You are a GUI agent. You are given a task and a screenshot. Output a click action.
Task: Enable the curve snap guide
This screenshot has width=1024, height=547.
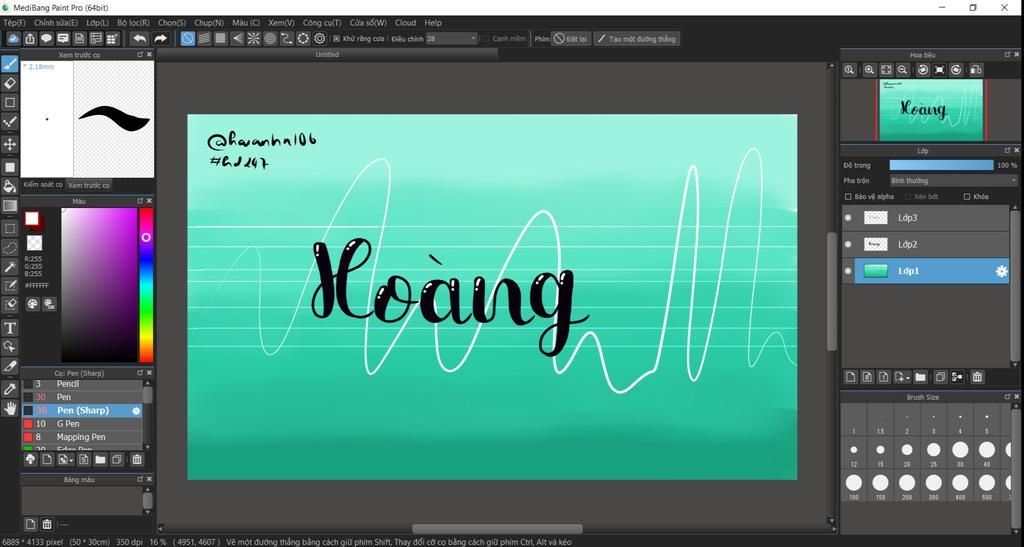pos(287,39)
